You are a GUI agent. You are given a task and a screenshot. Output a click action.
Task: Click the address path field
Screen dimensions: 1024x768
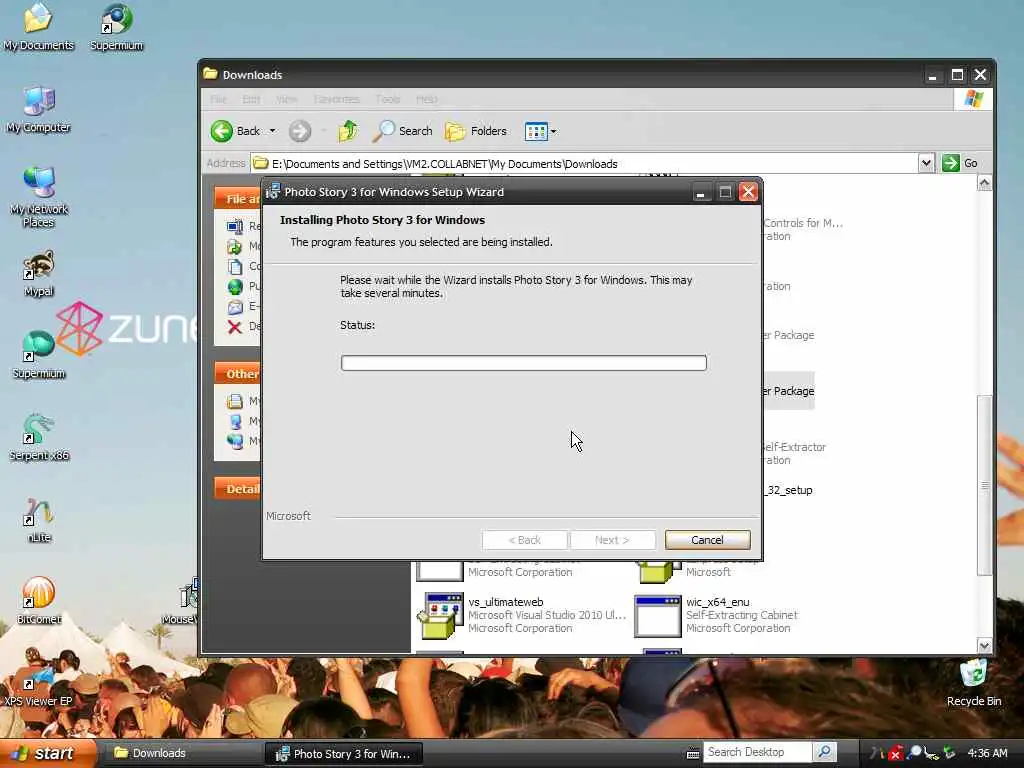pos(584,163)
